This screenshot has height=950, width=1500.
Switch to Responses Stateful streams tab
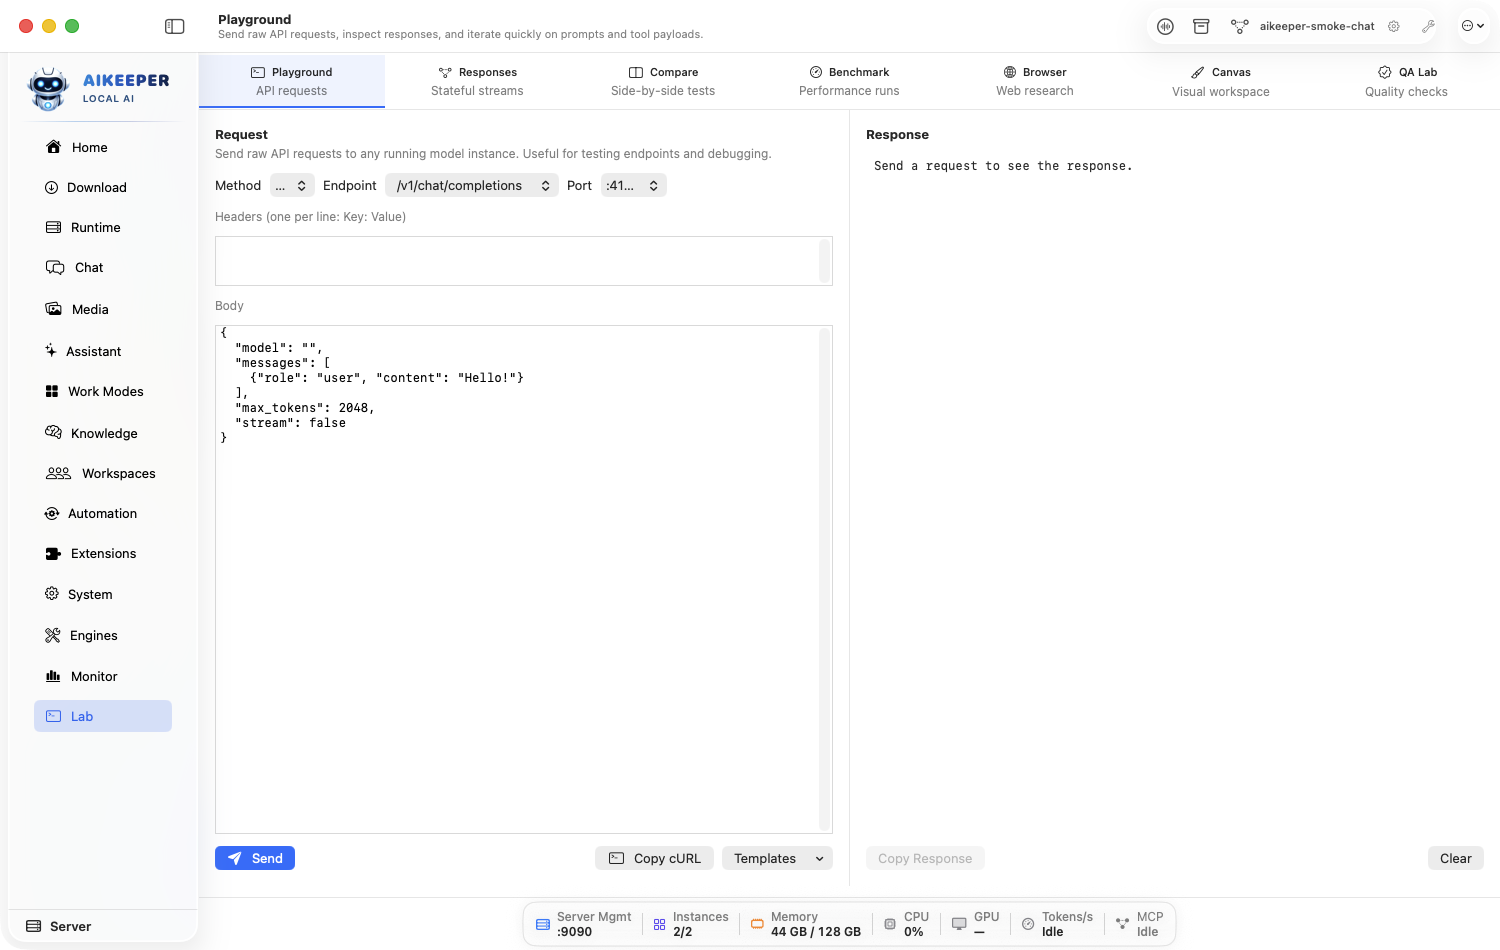point(477,81)
